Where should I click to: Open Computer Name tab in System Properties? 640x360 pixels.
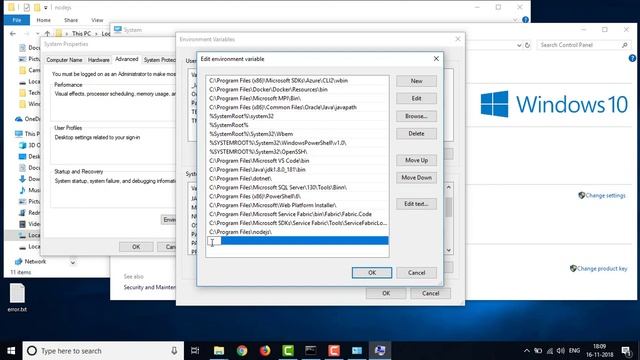tap(64, 60)
